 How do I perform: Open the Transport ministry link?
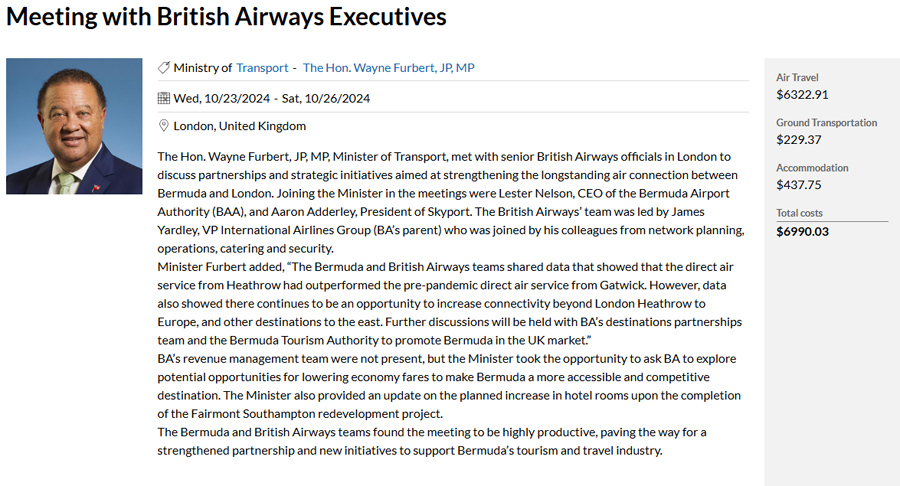pyautogui.click(x=261, y=68)
